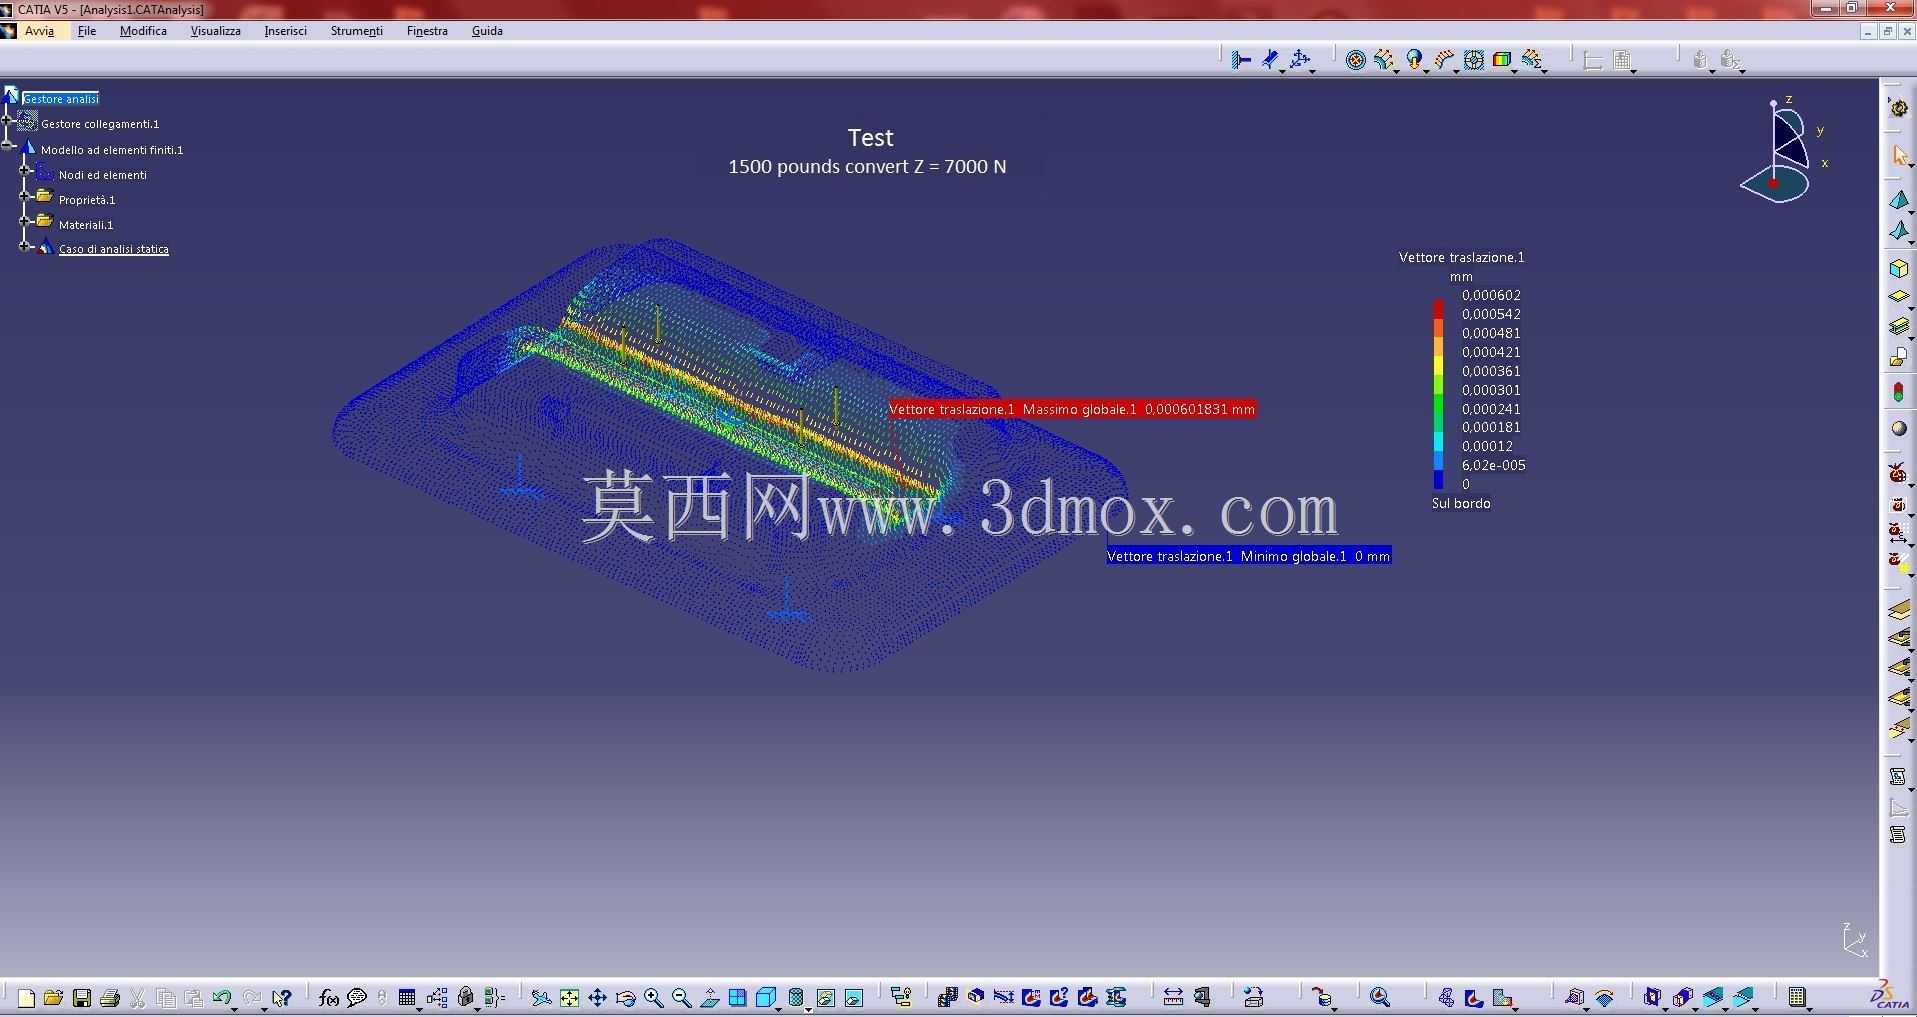Click the Print icon
1917x1017 pixels.
(110, 997)
